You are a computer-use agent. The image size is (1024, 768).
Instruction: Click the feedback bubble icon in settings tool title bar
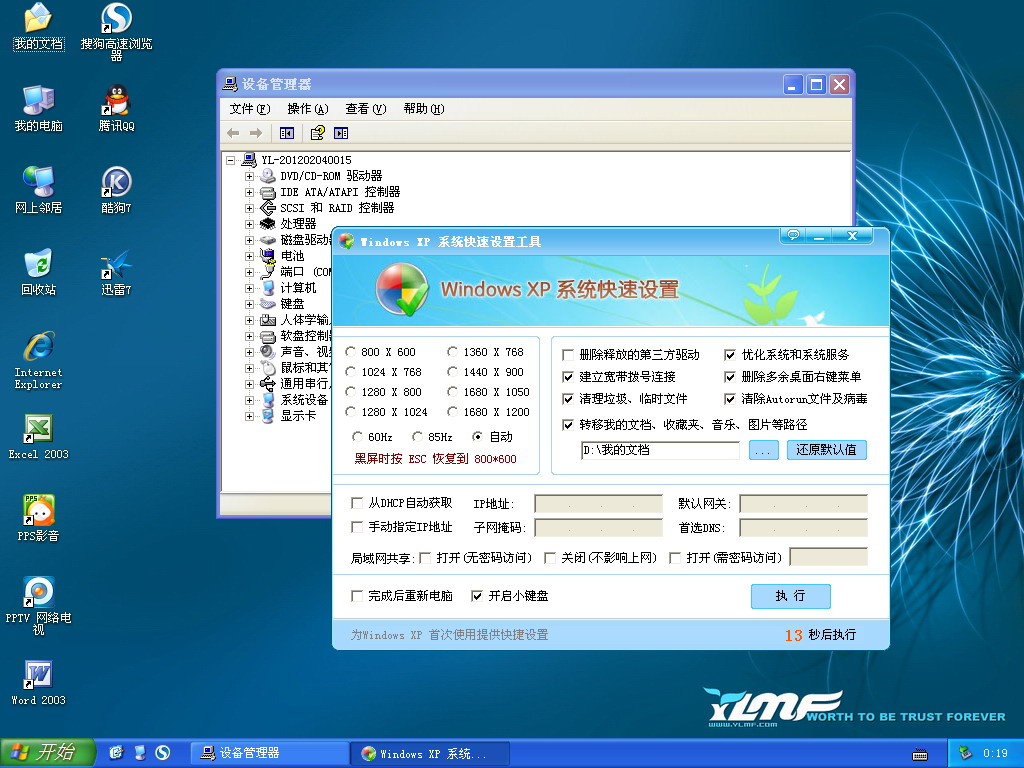[x=793, y=235]
